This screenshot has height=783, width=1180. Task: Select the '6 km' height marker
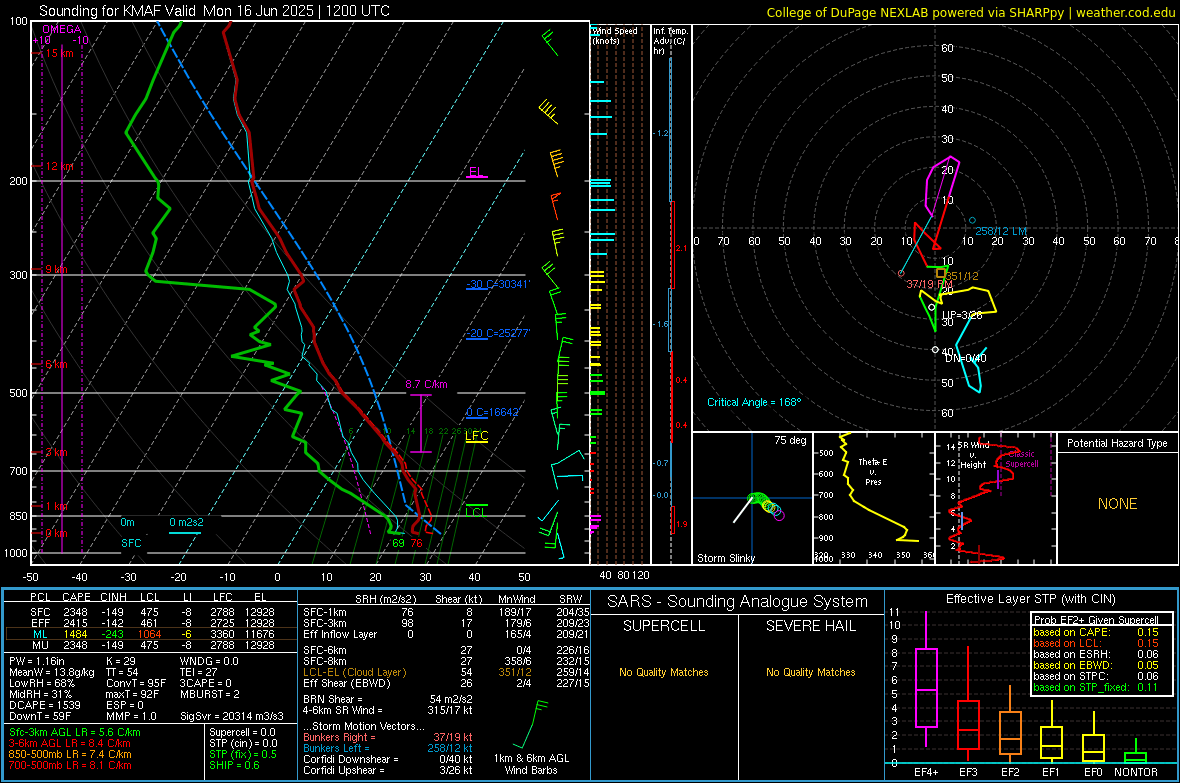[x=56, y=364]
